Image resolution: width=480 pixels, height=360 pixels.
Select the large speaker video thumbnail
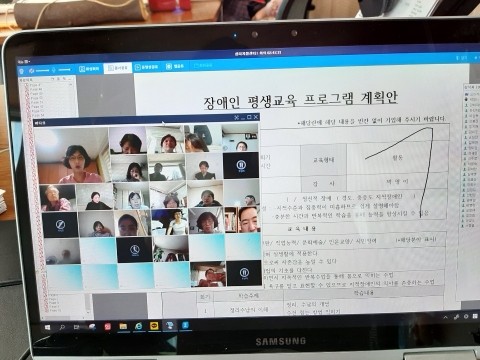[x=71, y=156]
